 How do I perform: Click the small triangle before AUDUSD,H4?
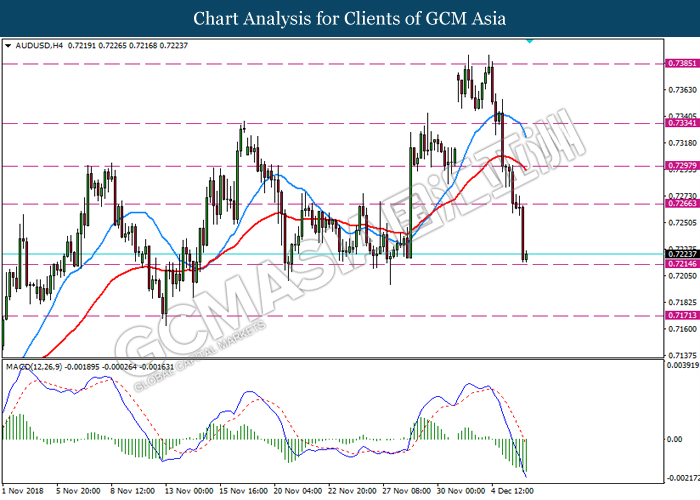point(8,46)
